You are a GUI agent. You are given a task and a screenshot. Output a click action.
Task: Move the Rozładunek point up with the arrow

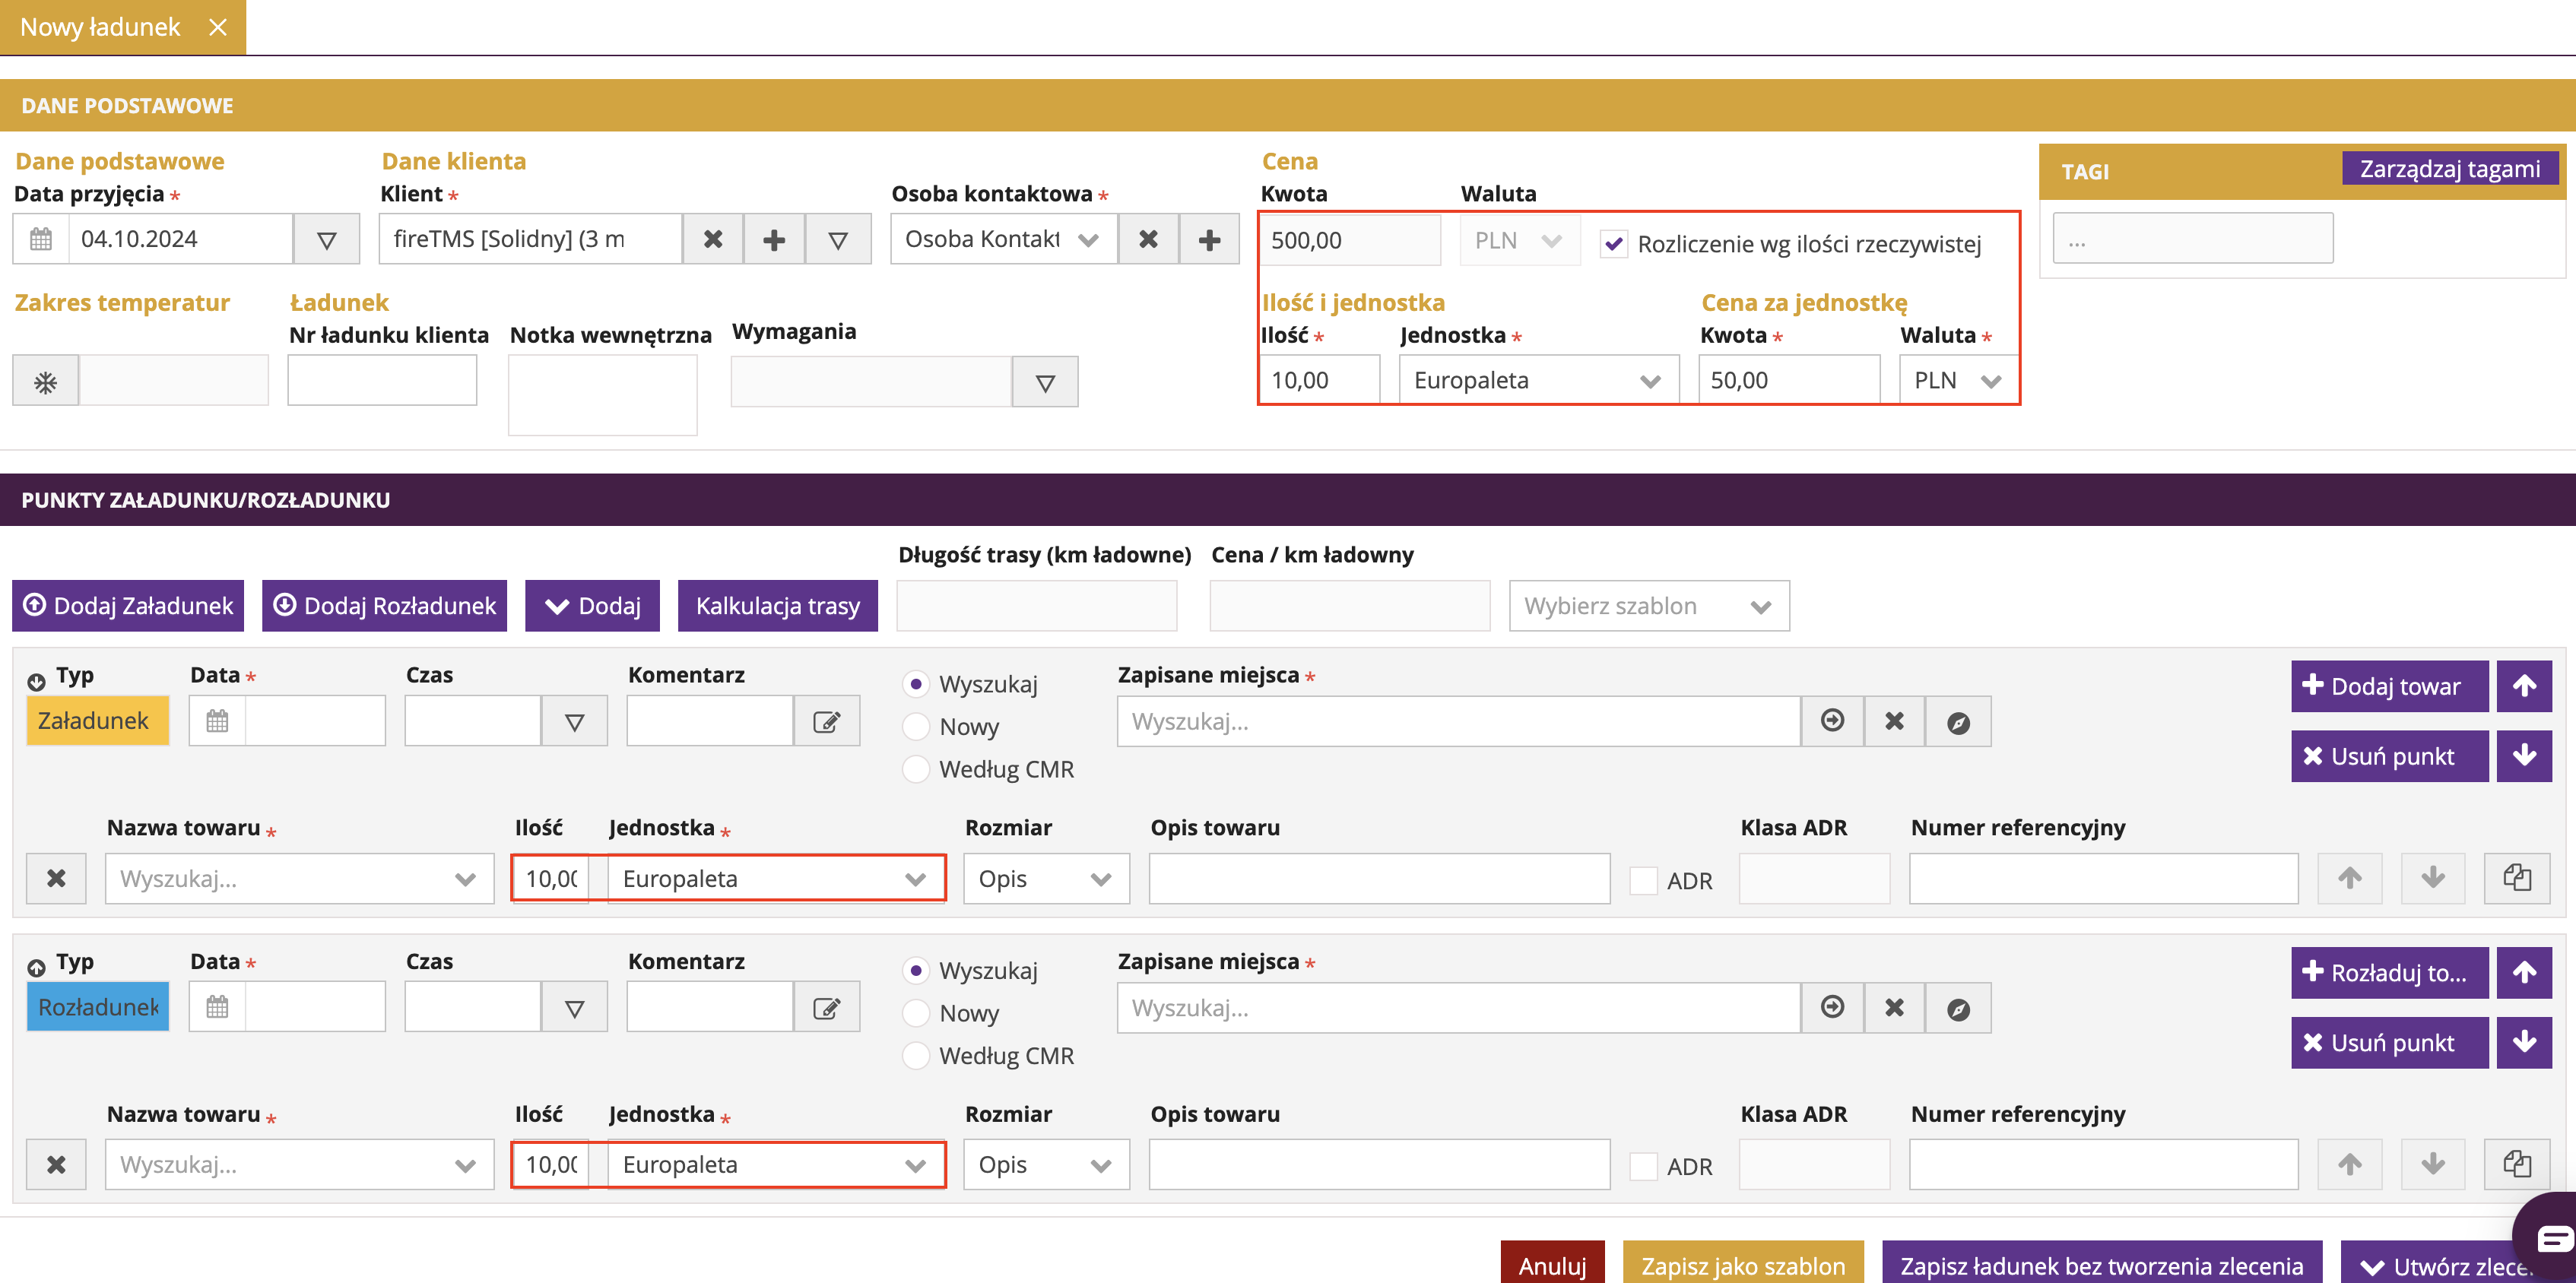[2523, 972]
